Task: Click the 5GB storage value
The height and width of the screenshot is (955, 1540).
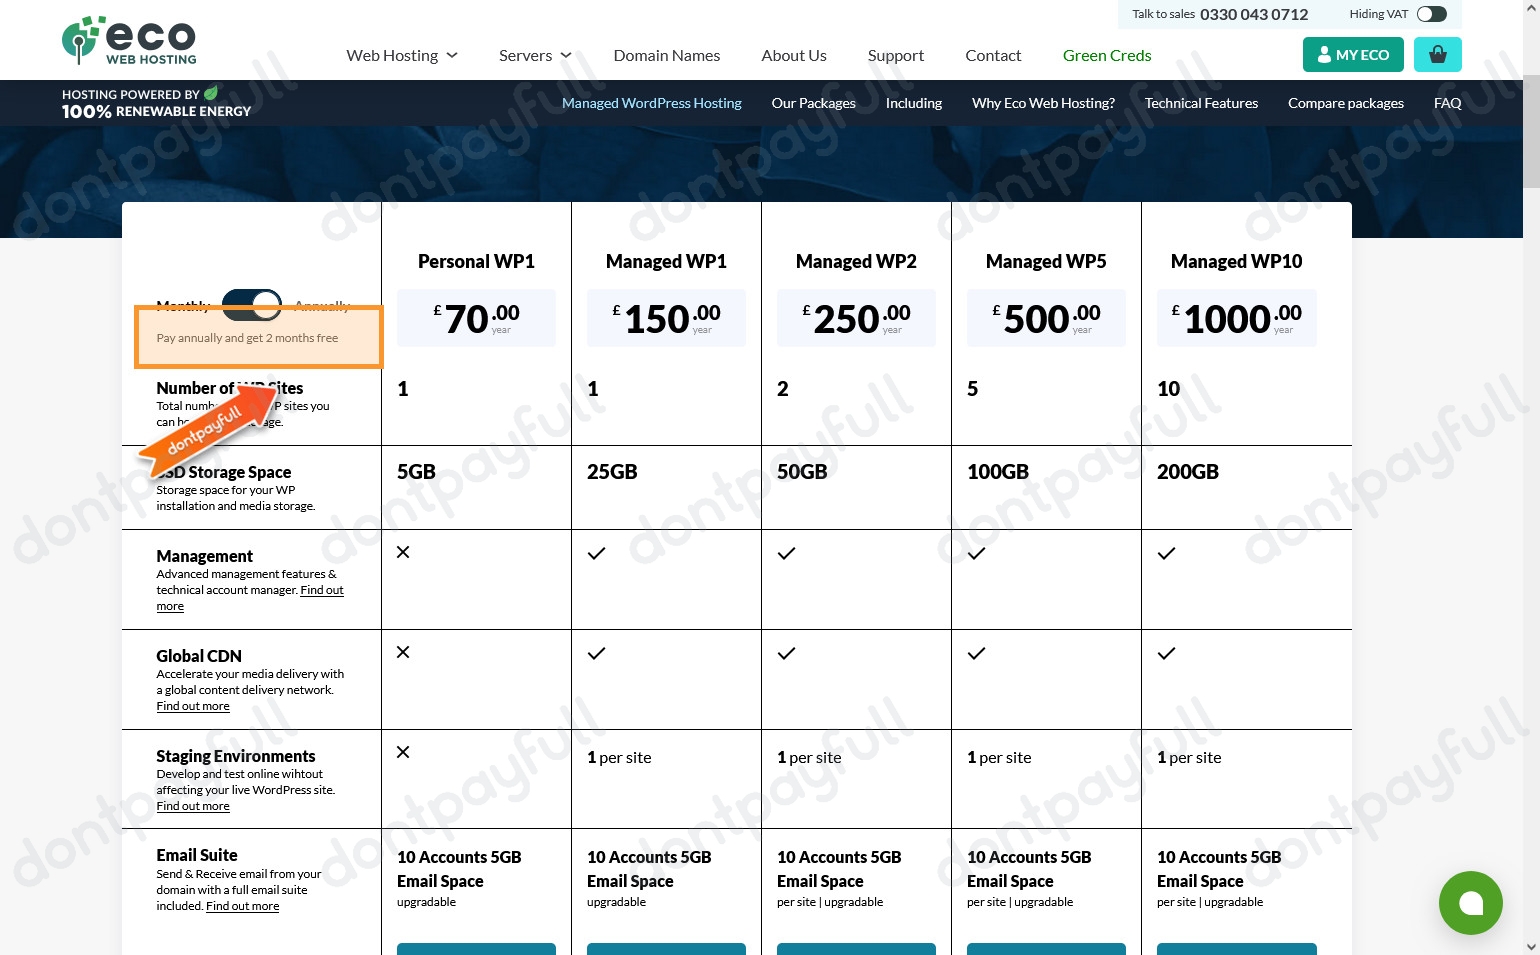Action: click(x=416, y=472)
